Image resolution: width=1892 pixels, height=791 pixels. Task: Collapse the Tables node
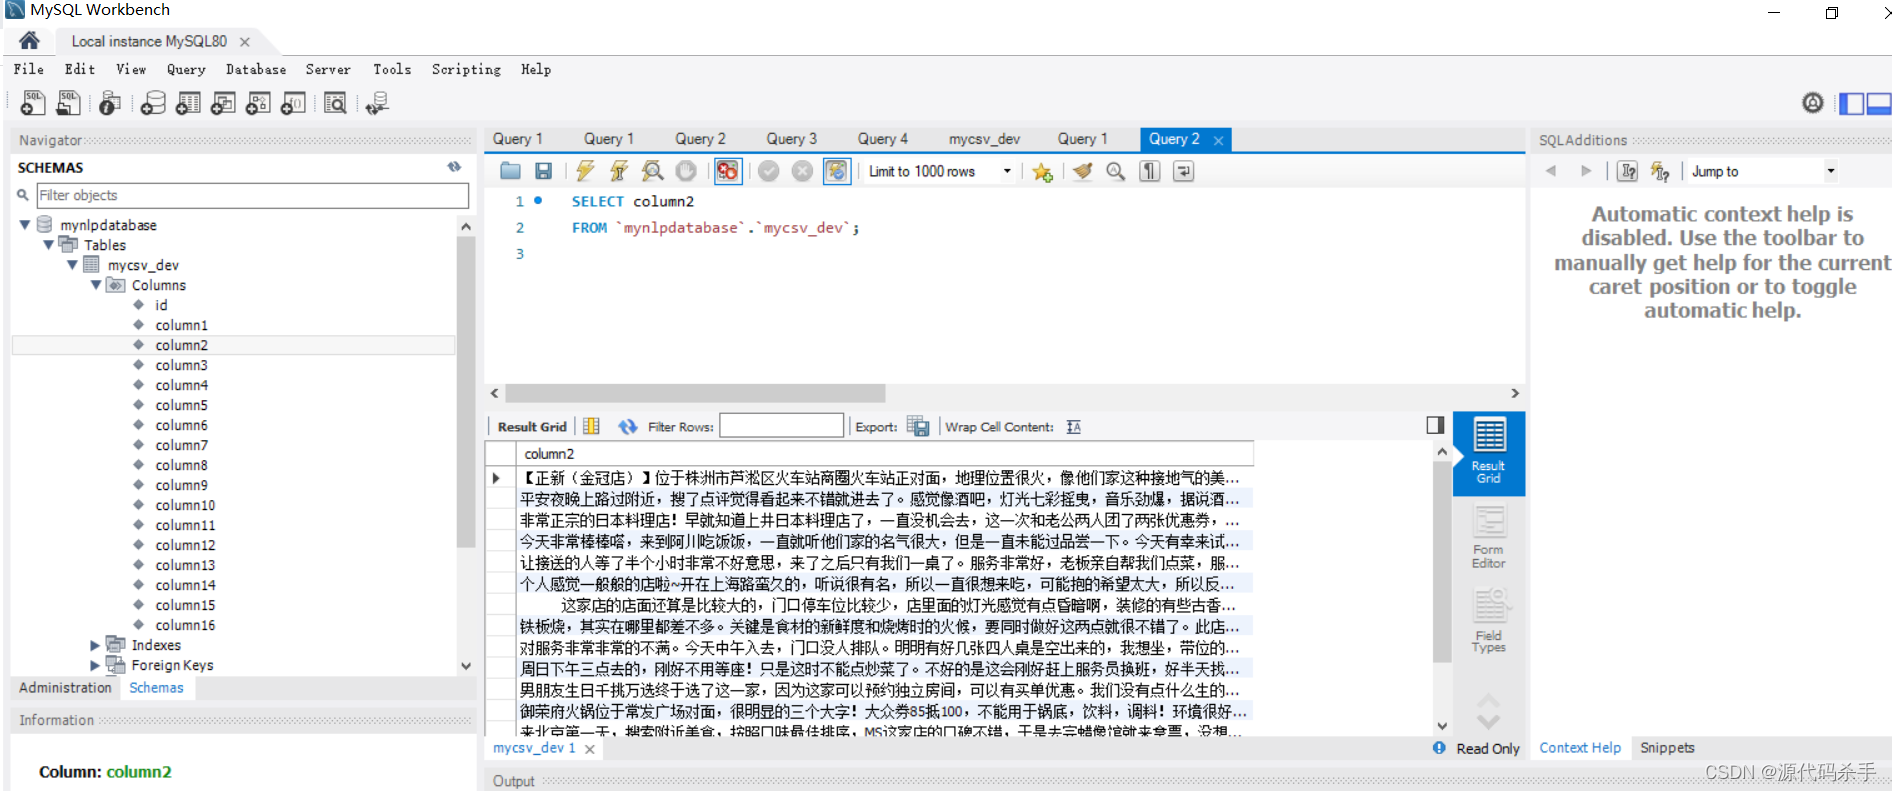(x=48, y=245)
